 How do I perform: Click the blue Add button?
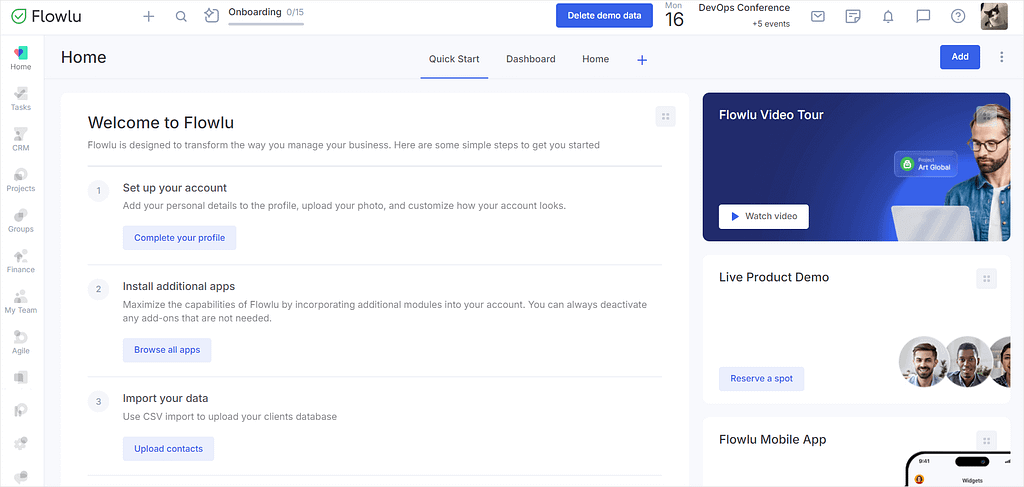point(959,57)
